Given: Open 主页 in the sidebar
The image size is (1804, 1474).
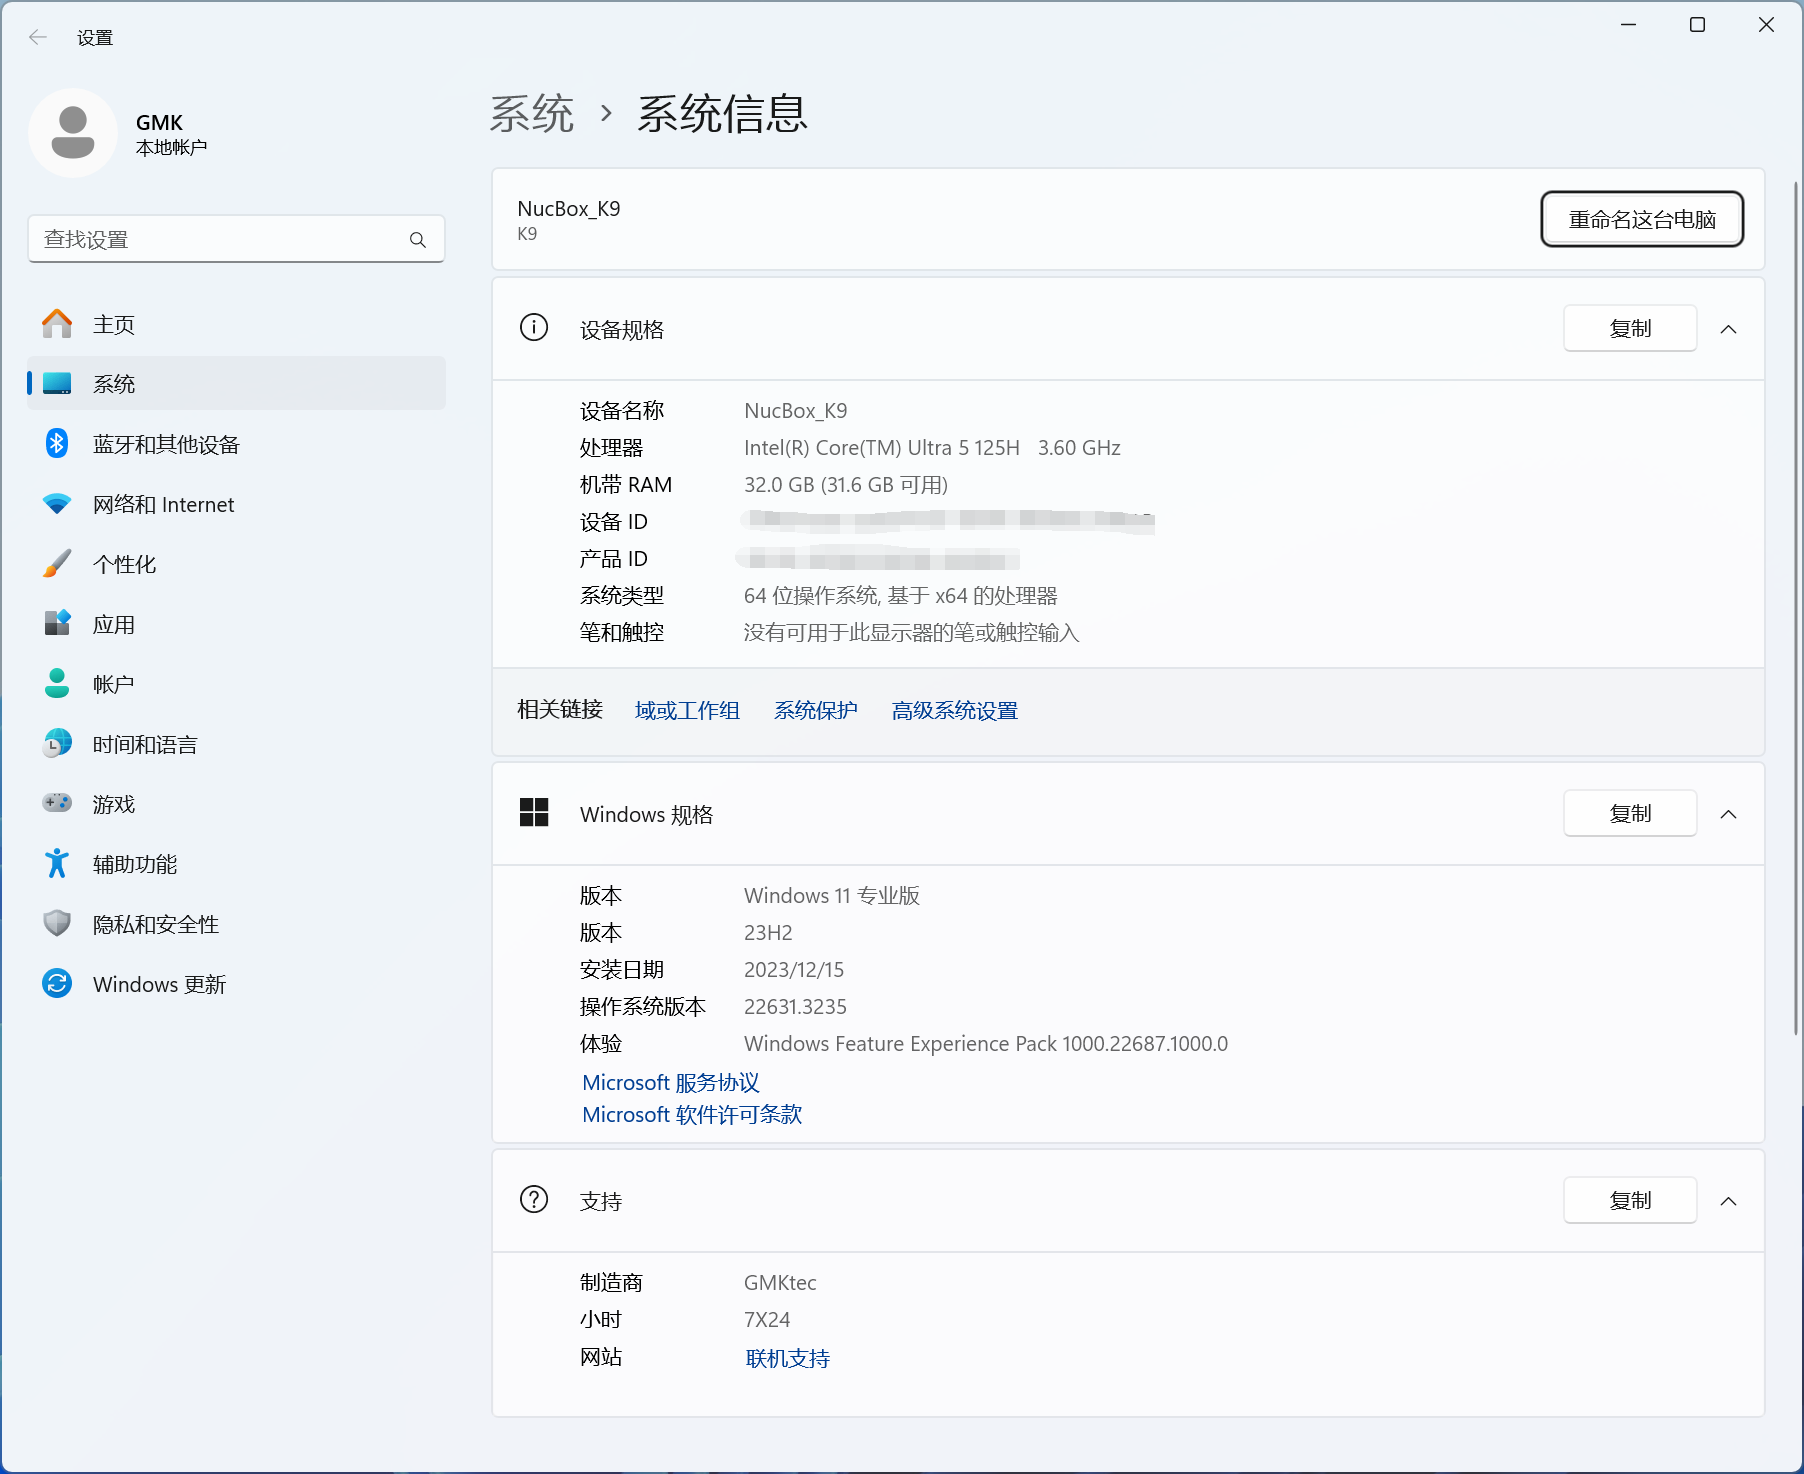Looking at the screenshot, I should pyautogui.click(x=114, y=325).
